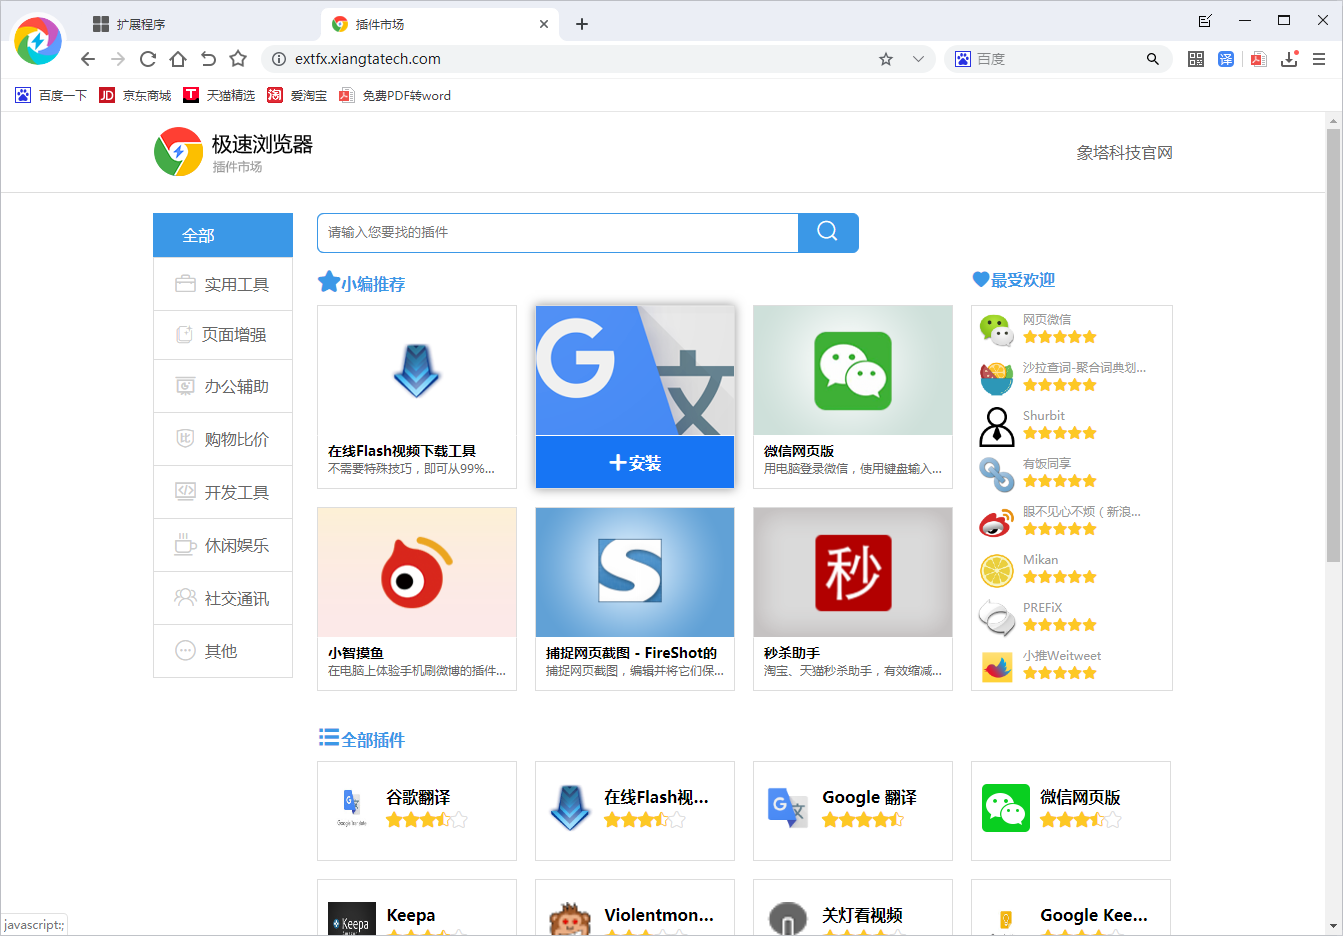Restore the last closed tab with undo arrow
The width and height of the screenshot is (1343, 936).
(208, 59)
